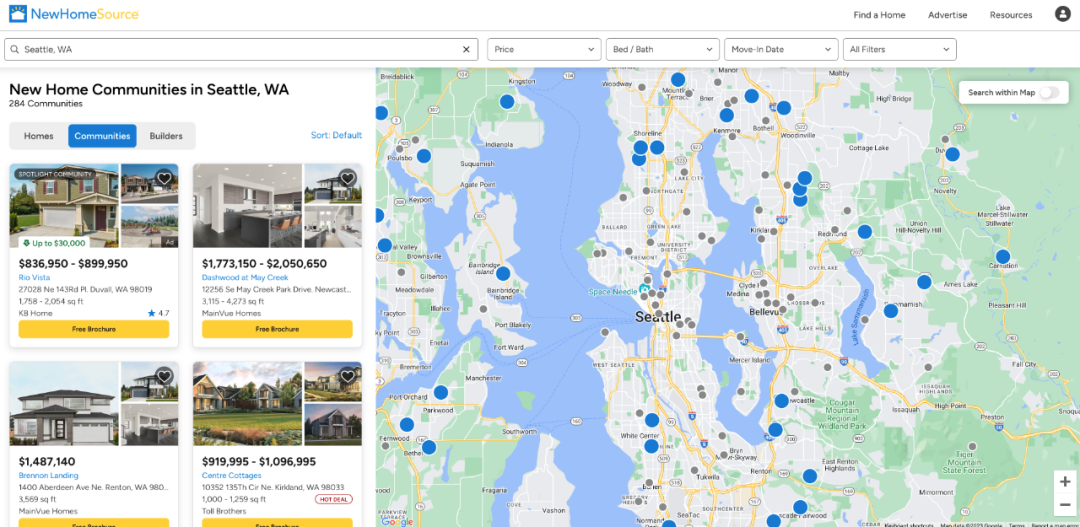Image resolution: width=1080 pixels, height=527 pixels.
Task: Favorite the Rio Vista listing heart
Action: click(x=164, y=178)
